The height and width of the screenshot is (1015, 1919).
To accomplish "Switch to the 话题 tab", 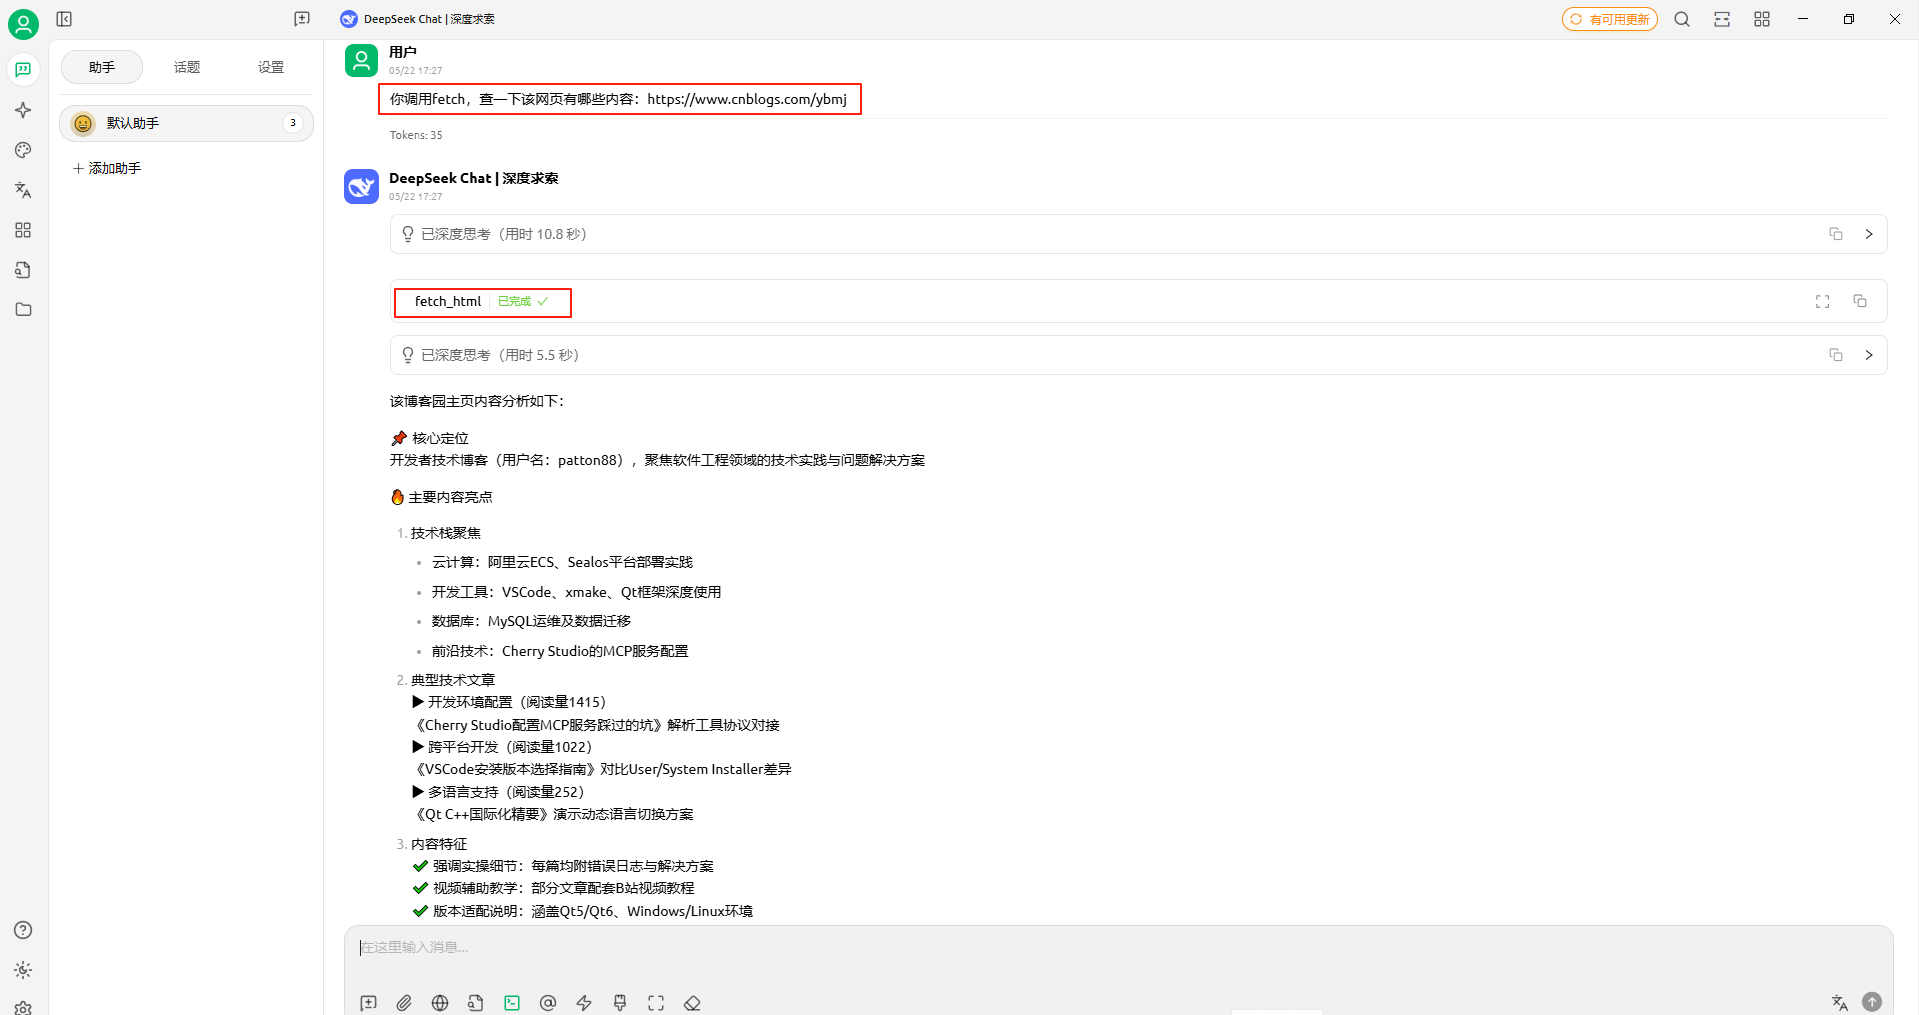I will click(x=187, y=67).
